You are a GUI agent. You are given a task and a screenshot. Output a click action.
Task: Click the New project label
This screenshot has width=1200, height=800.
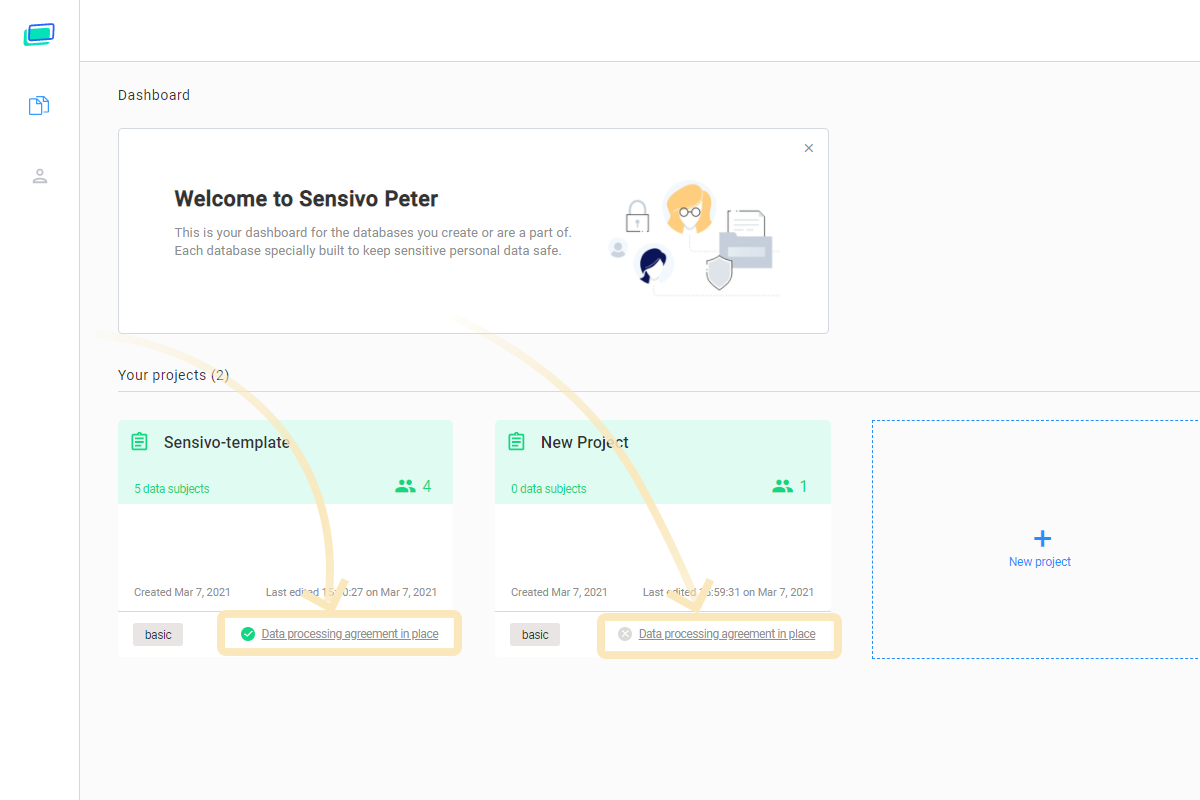pyautogui.click(x=1040, y=562)
